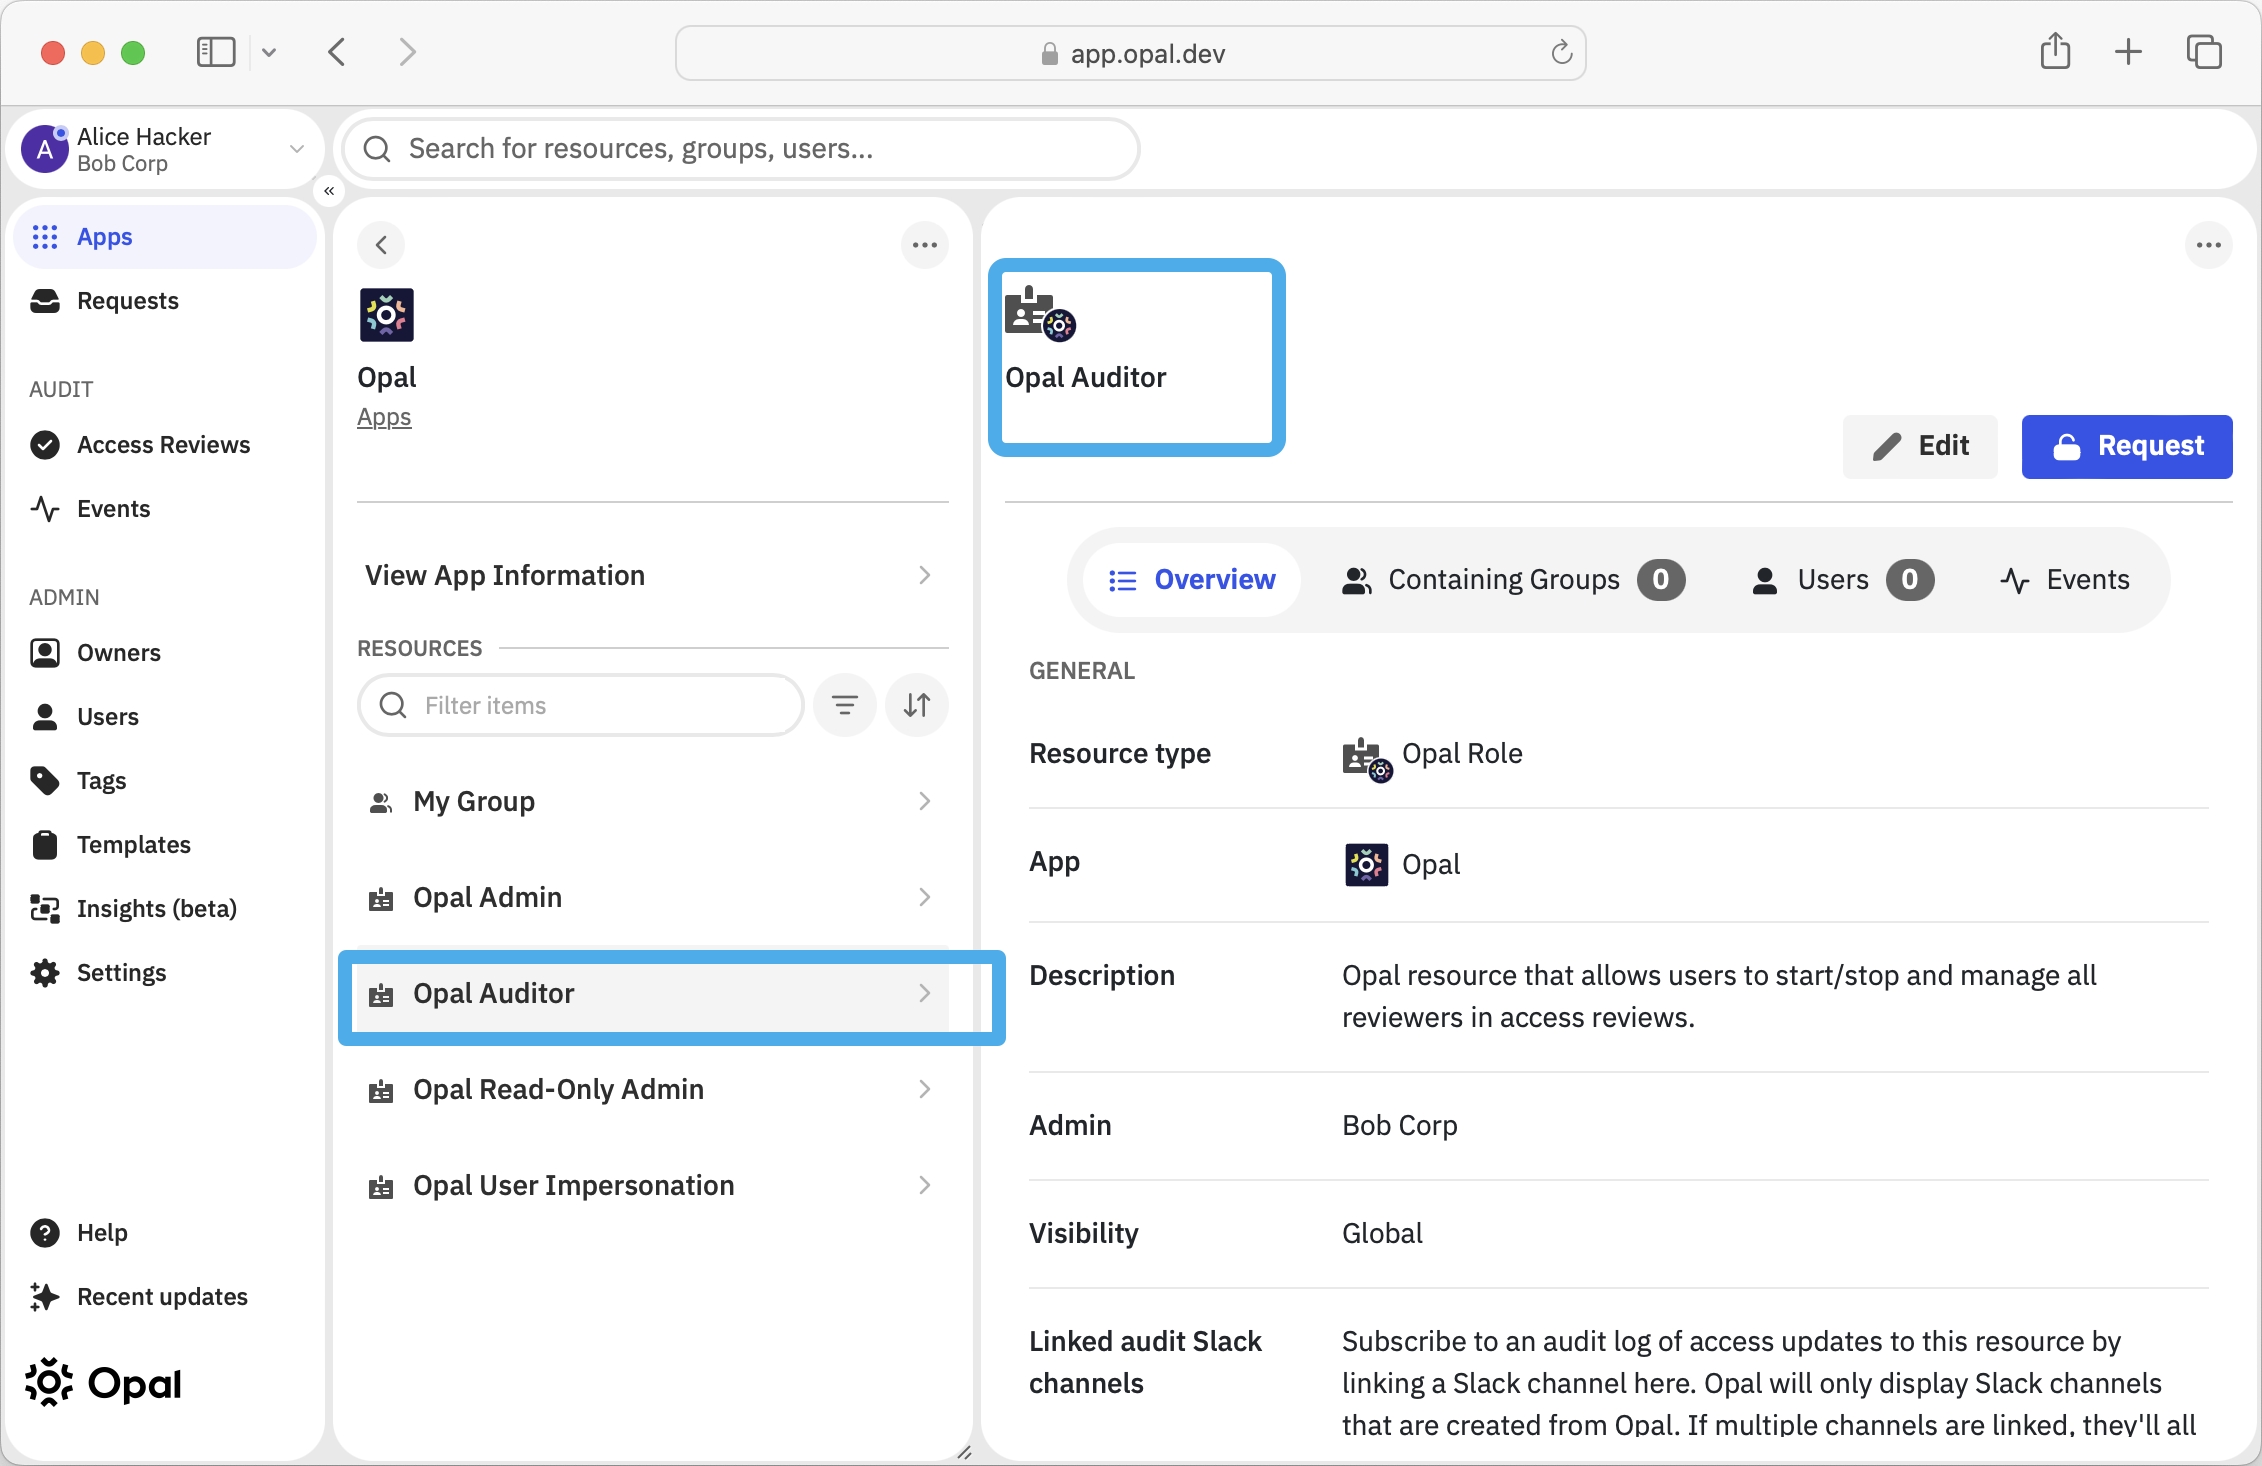
Task: Click the app.opal.dev address bar
Action: pos(1131,53)
